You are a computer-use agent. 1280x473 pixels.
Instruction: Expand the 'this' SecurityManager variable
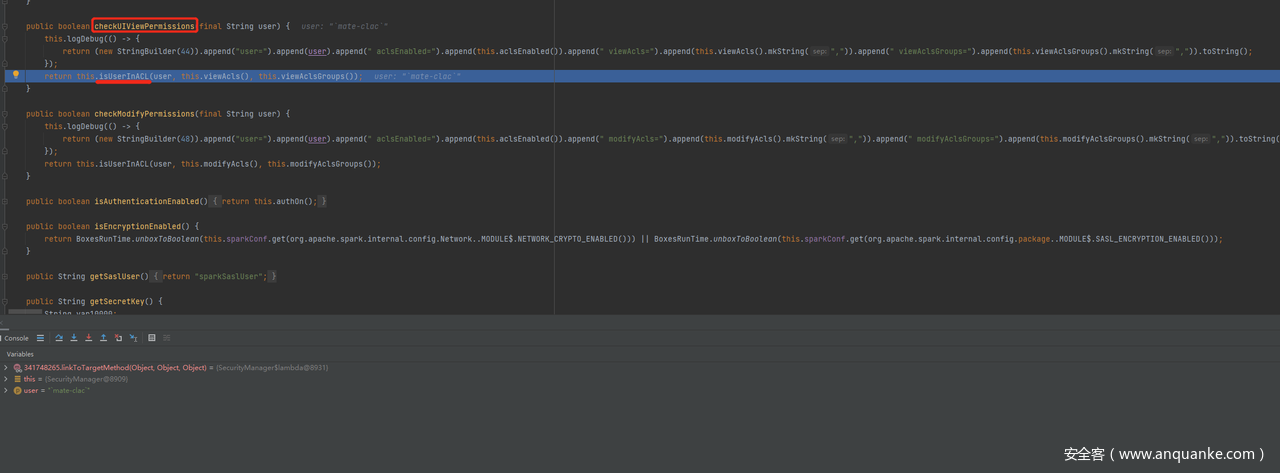click(6, 379)
